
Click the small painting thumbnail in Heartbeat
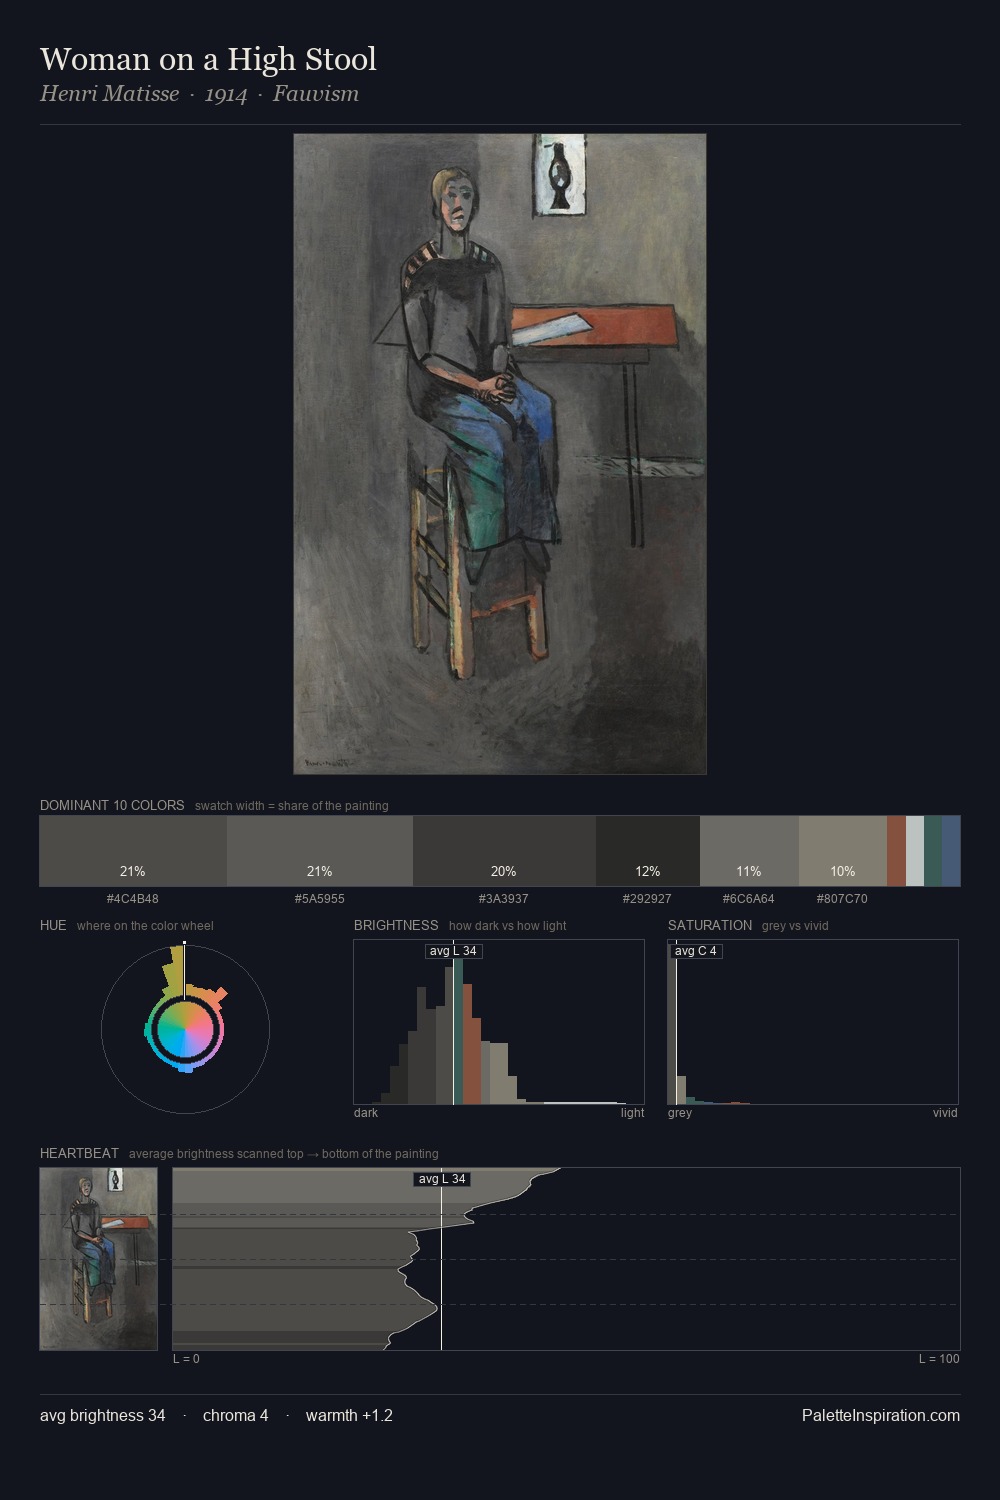[99, 1259]
